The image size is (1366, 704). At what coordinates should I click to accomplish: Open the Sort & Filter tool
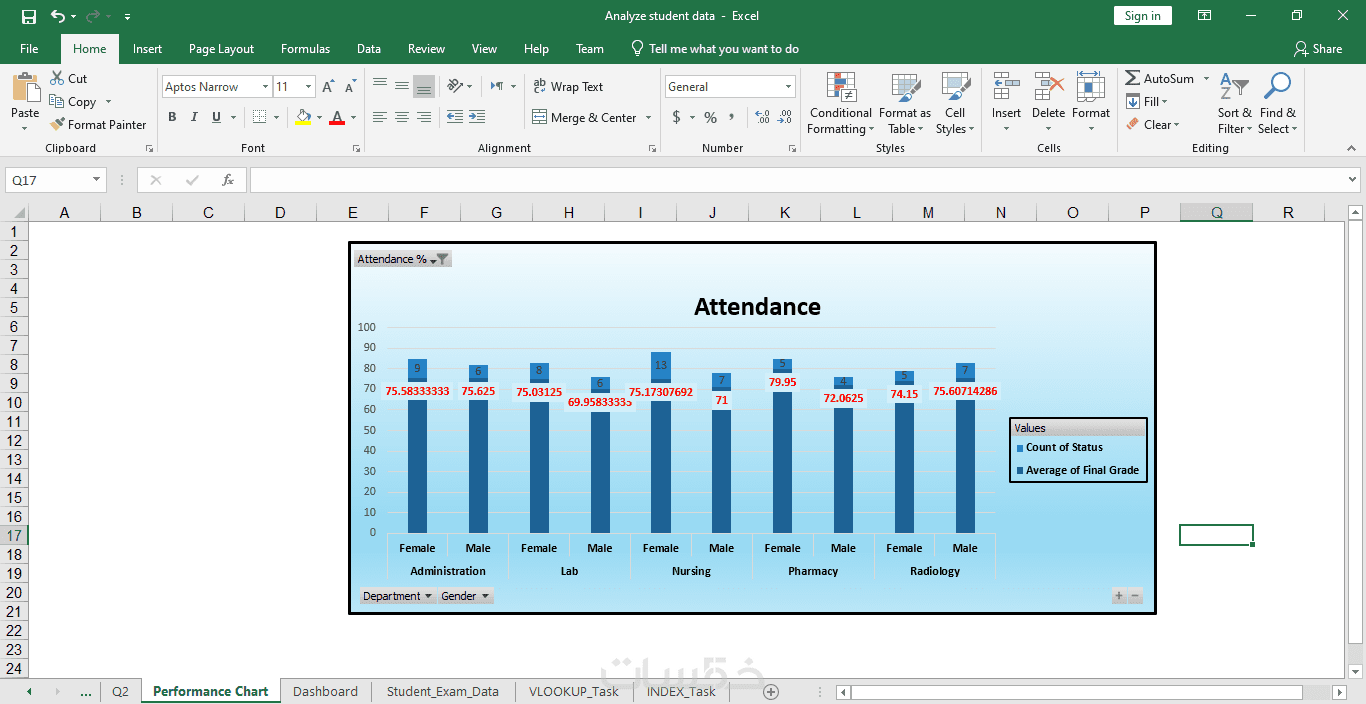coord(1234,104)
